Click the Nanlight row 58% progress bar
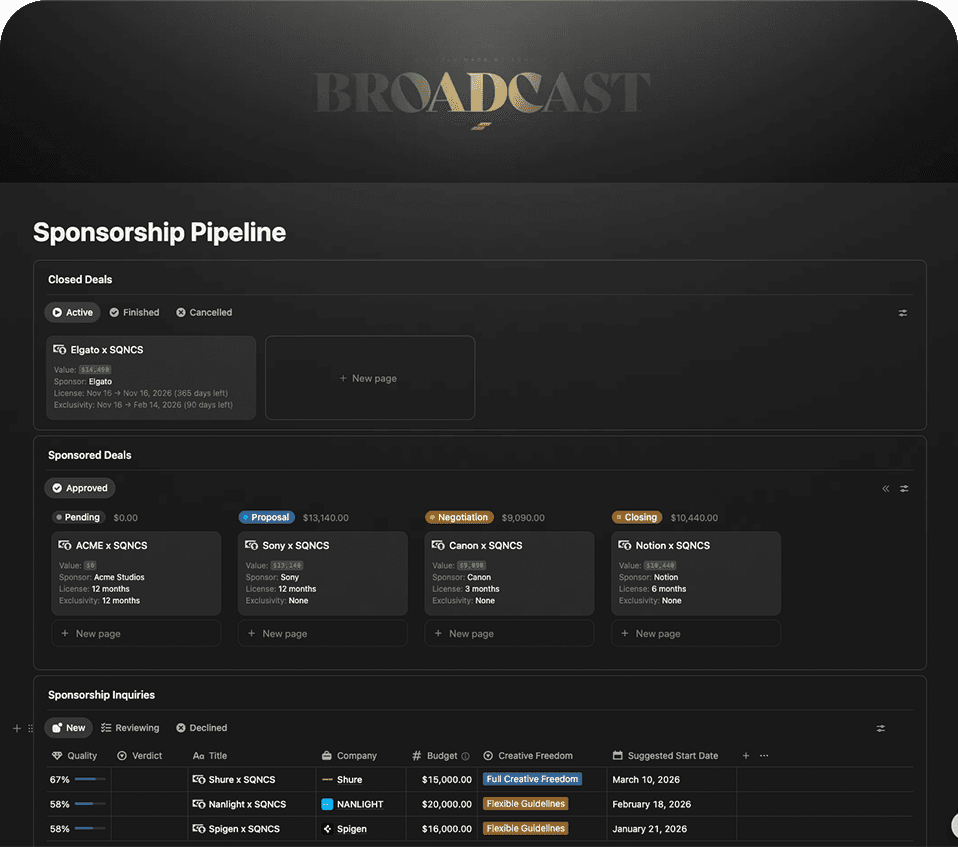This screenshot has height=847, width=958. (90, 804)
